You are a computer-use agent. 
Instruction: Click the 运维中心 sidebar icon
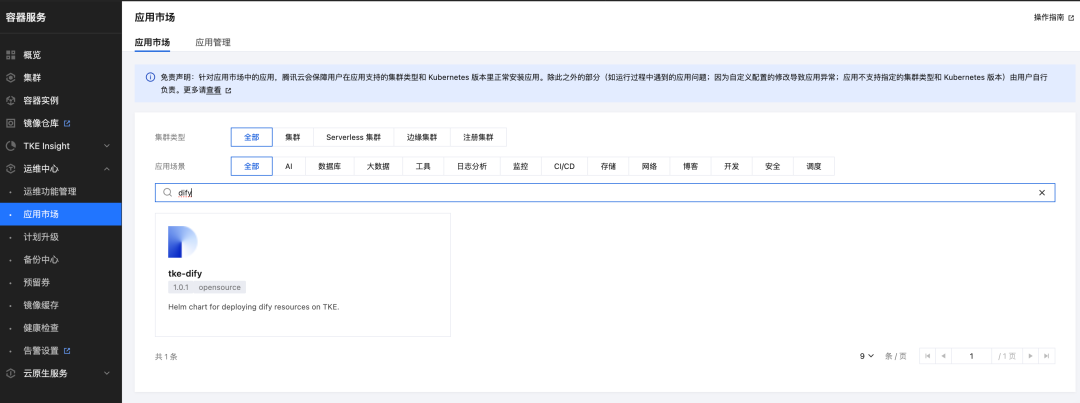(10, 169)
